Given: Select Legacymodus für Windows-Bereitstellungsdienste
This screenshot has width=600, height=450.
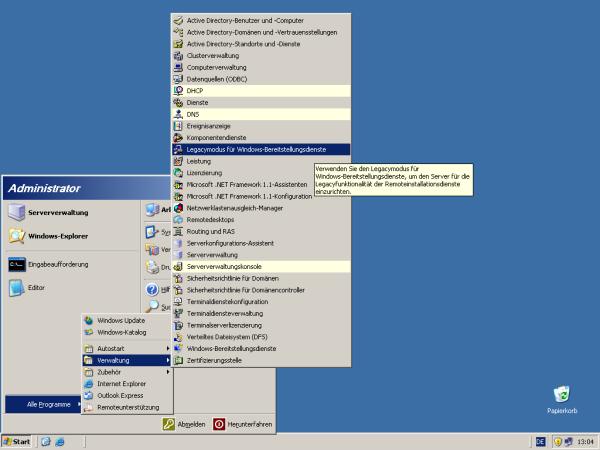Looking at the screenshot, I should coord(261,150).
